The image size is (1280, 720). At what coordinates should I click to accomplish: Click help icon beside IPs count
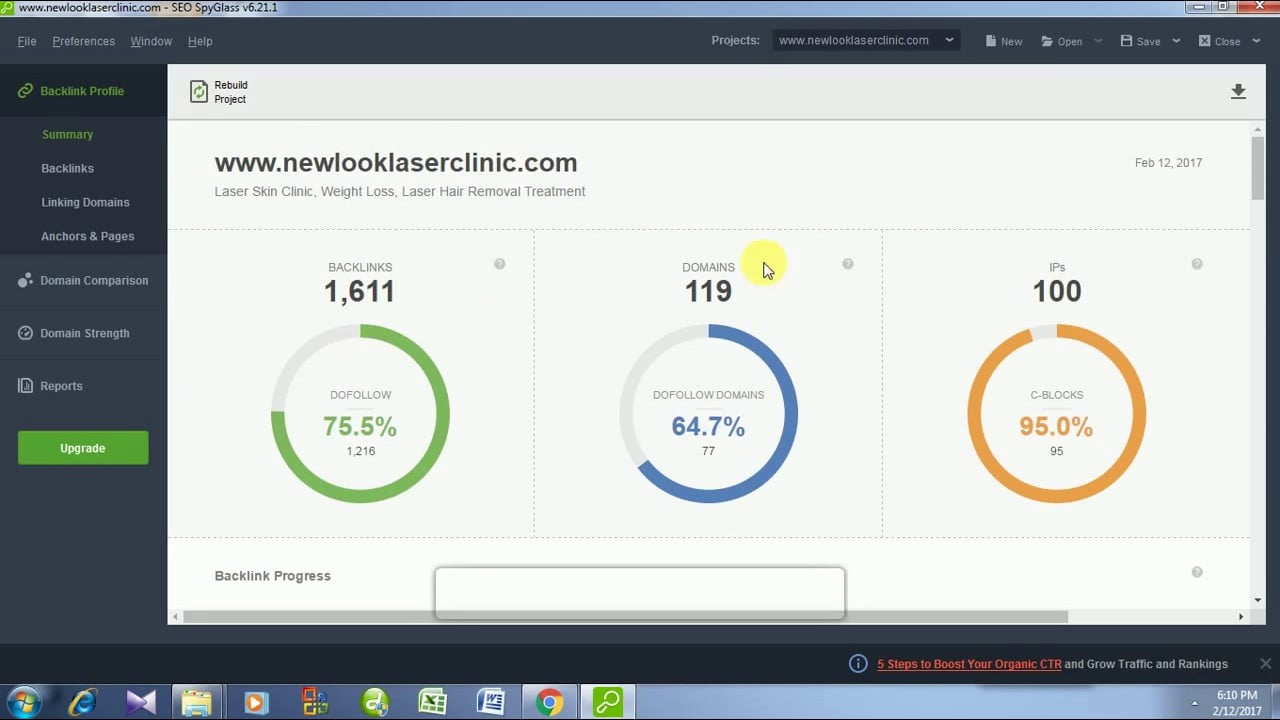point(1196,264)
